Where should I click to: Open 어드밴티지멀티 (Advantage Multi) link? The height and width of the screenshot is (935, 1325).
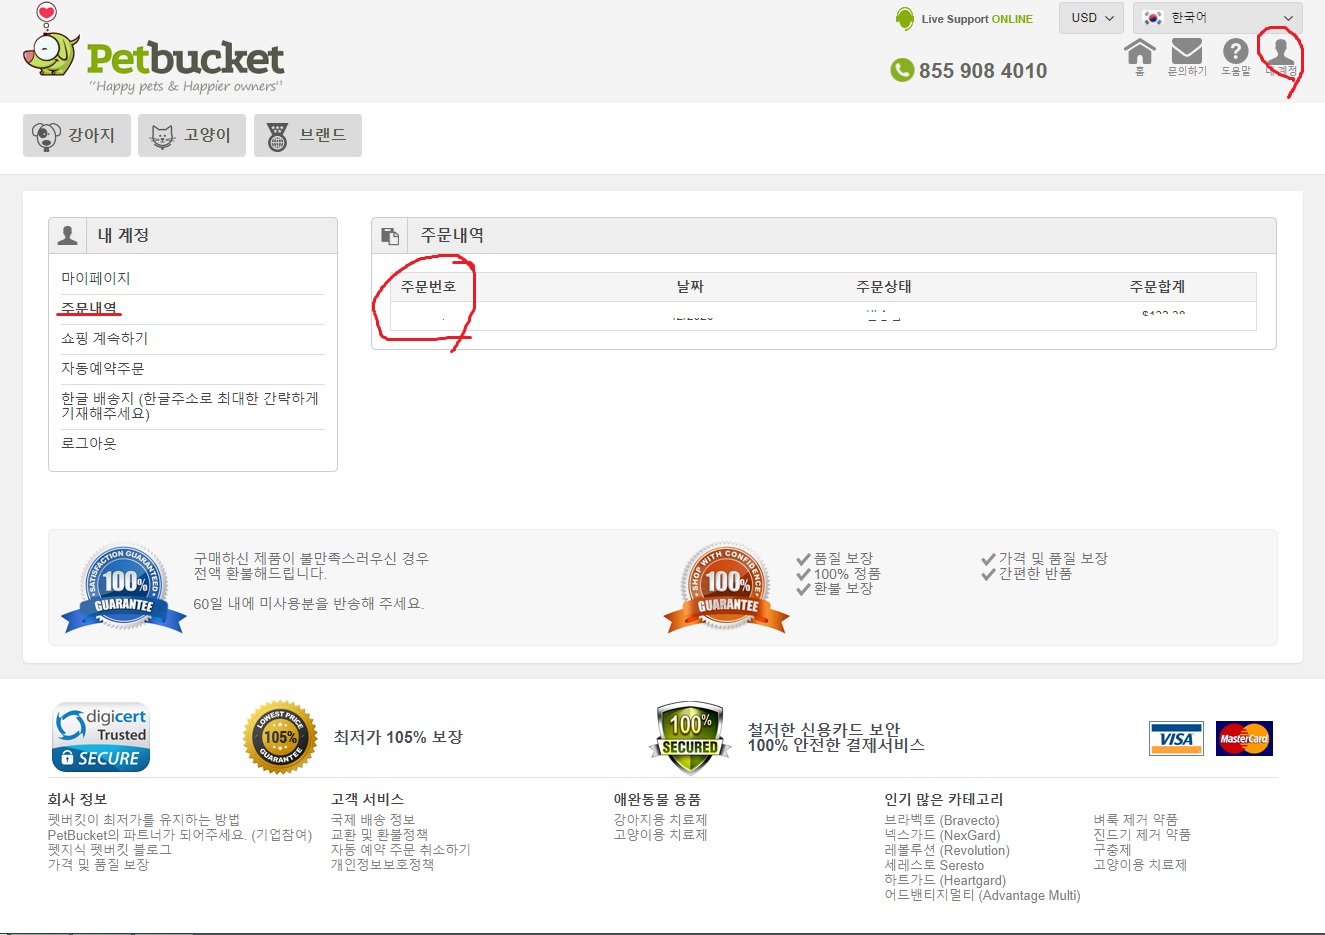pos(982,895)
